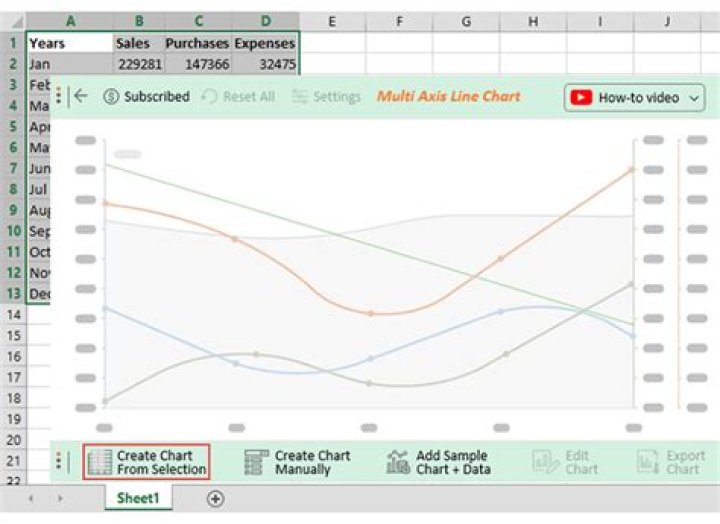Click the Reset All text
The image size is (720, 524).
tap(249, 96)
